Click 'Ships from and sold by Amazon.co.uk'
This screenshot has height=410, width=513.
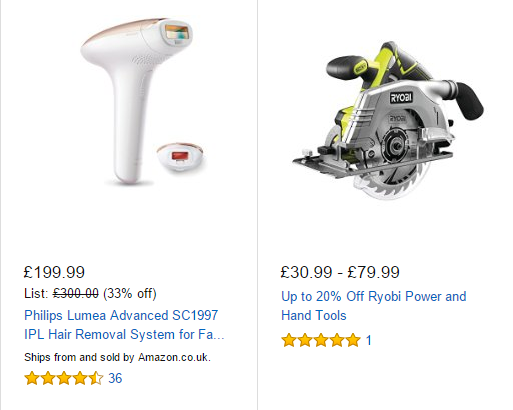coord(117,357)
